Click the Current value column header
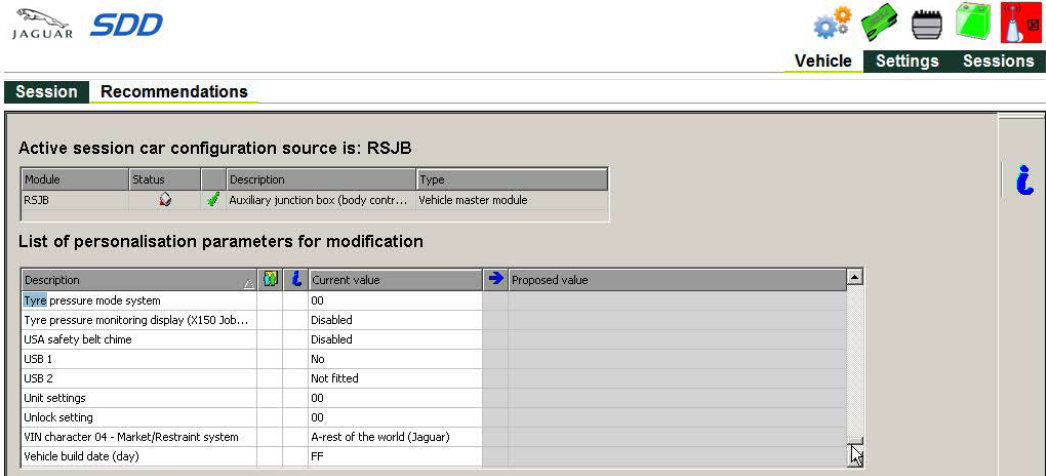1046x476 pixels. [x=395, y=280]
